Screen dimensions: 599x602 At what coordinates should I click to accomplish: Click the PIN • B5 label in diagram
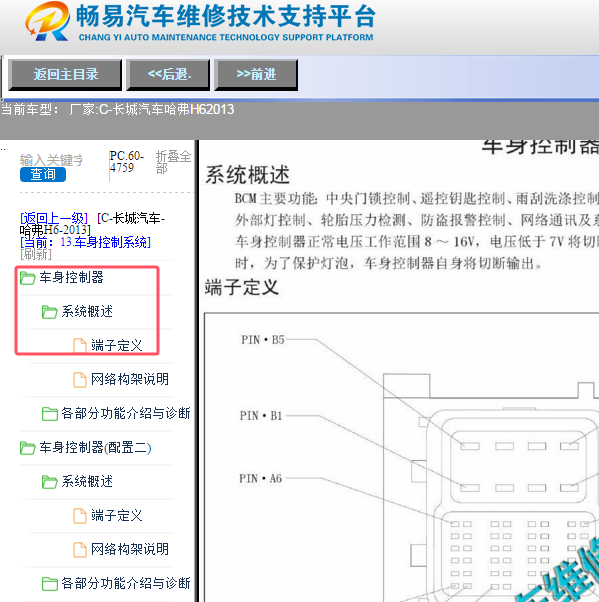[263, 340]
